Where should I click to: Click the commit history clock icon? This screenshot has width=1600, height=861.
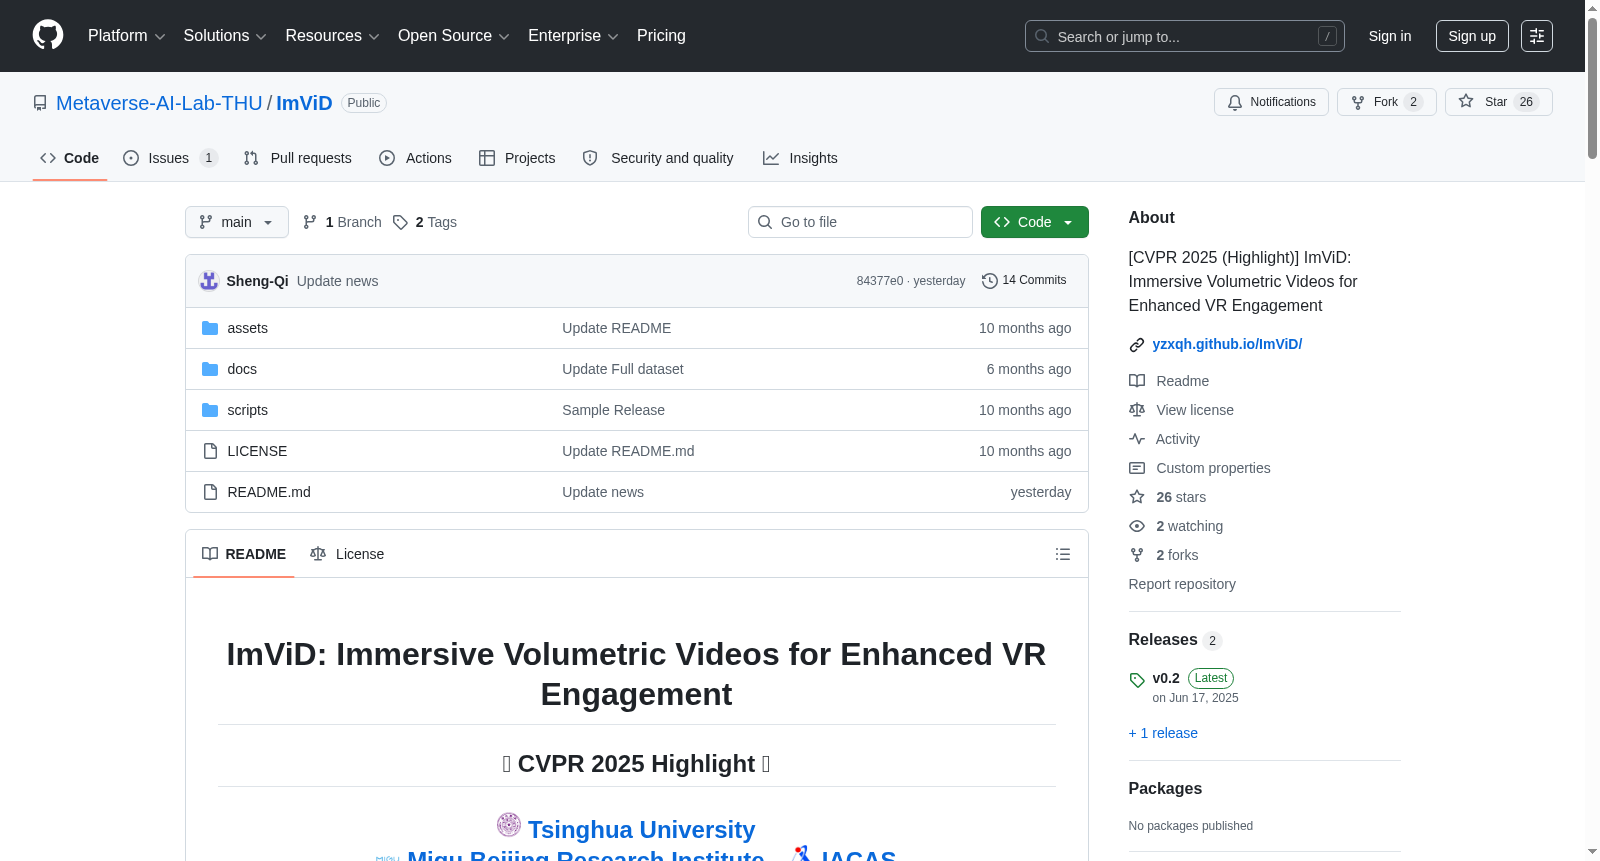coord(990,281)
